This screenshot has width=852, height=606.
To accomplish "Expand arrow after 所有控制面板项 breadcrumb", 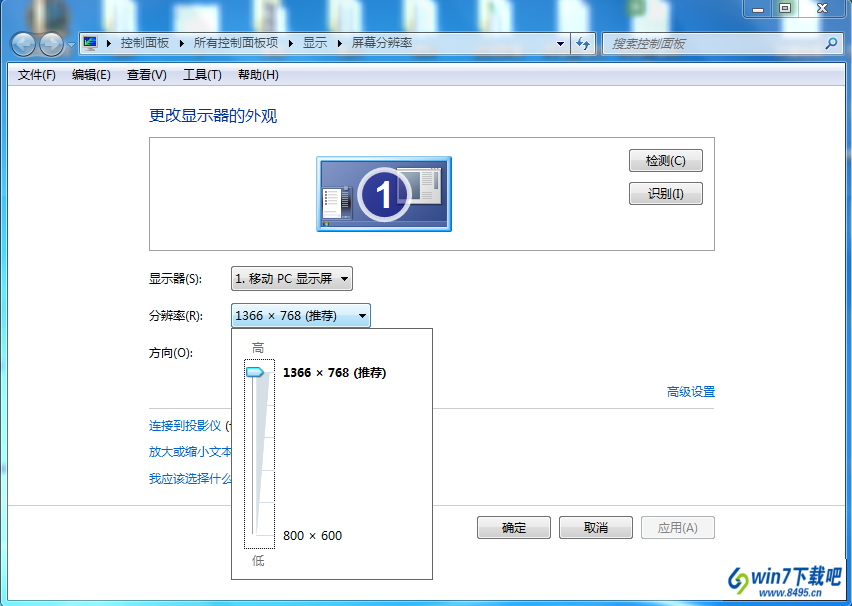I will pyautogui.click(x=291, y=43).
